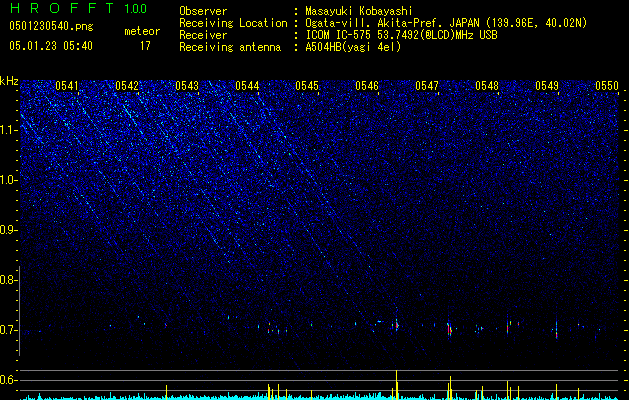Click the word meteor in the header
The height and width of the screenshot is (400, 629).
[x=142, y=31]
